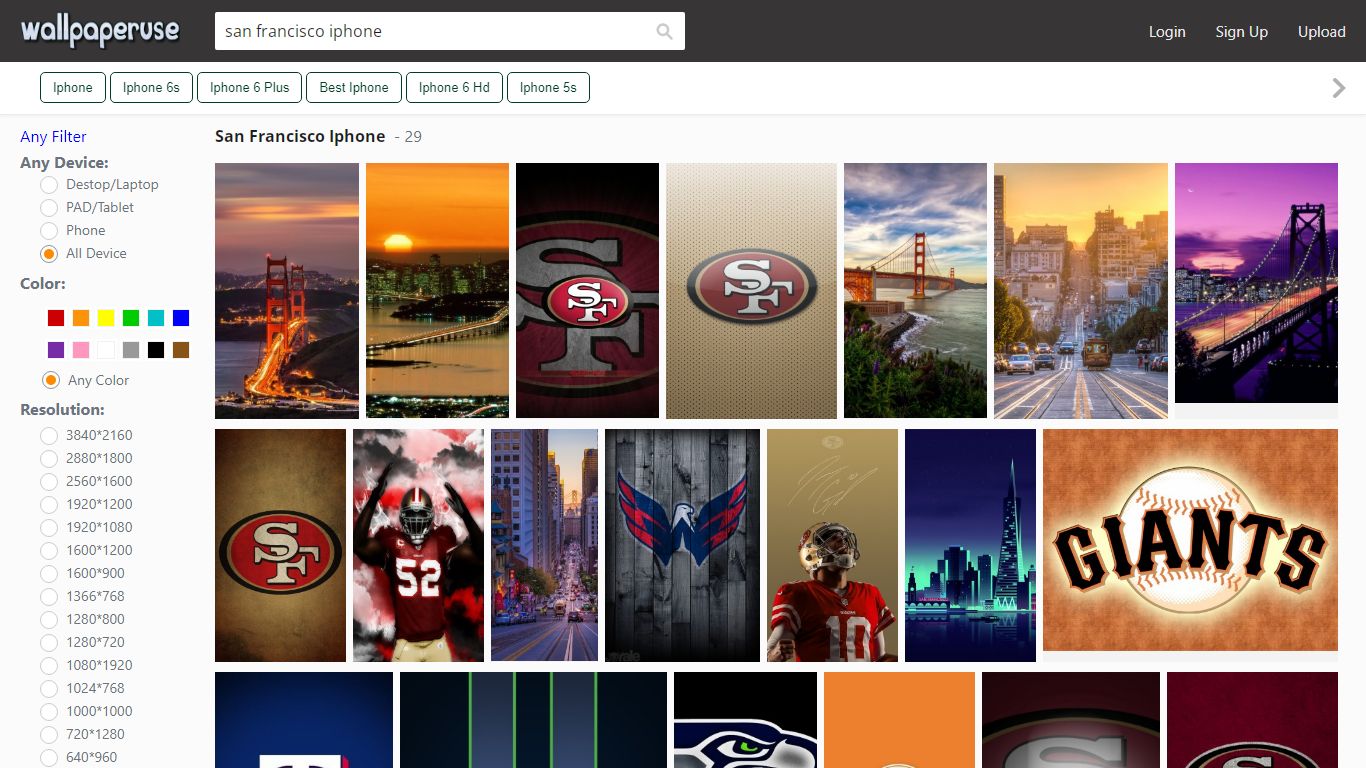The width and height of the screenshot is (1366, 768).
Task: Click the Any Filter link
Action: [53, 136]
